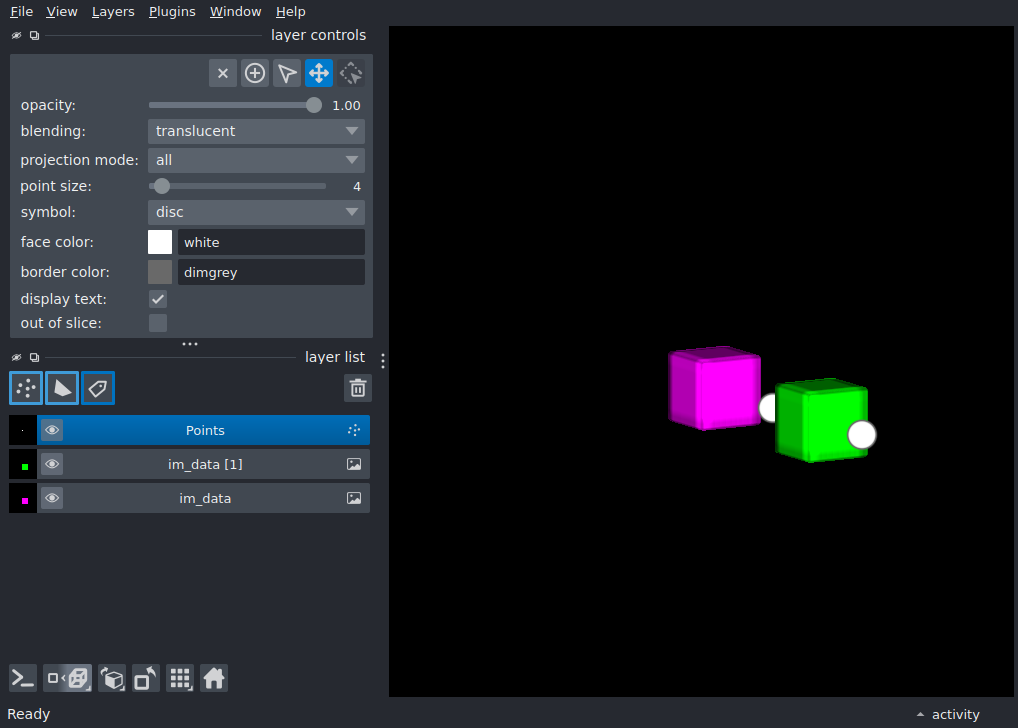Create a new labels layer

point(98,388)
